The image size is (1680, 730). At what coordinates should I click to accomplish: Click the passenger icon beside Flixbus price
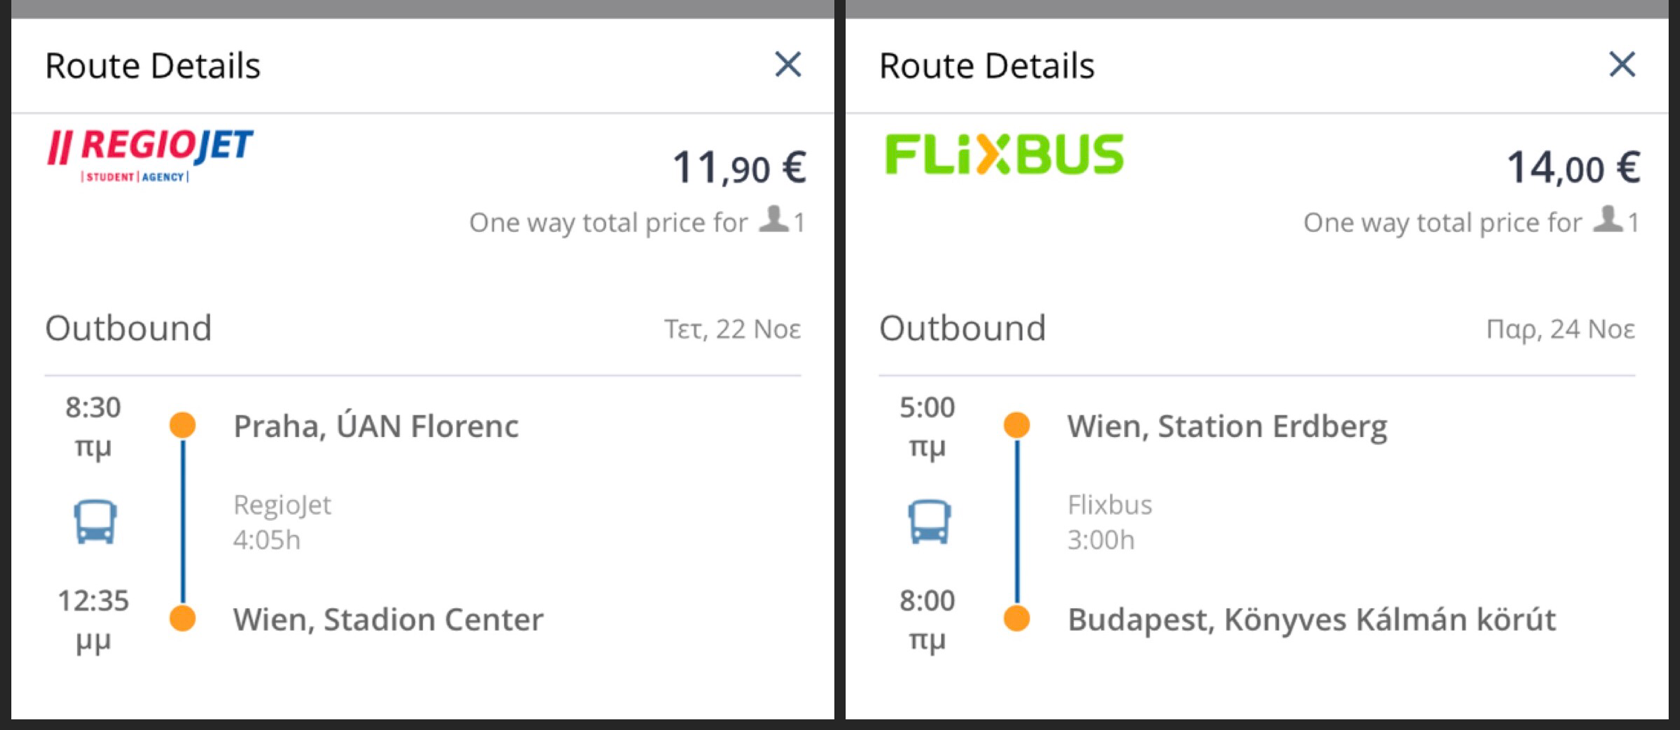point(1608,219)
